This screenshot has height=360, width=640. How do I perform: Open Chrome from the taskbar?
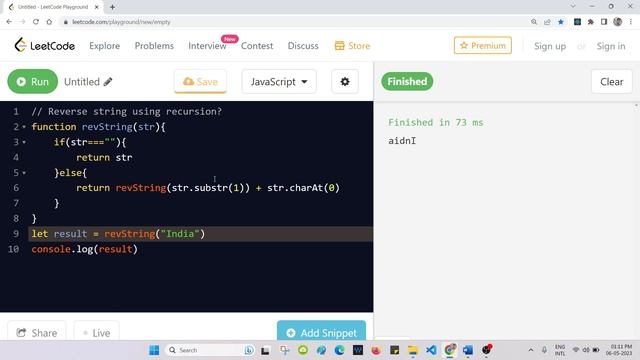[449, 350]
